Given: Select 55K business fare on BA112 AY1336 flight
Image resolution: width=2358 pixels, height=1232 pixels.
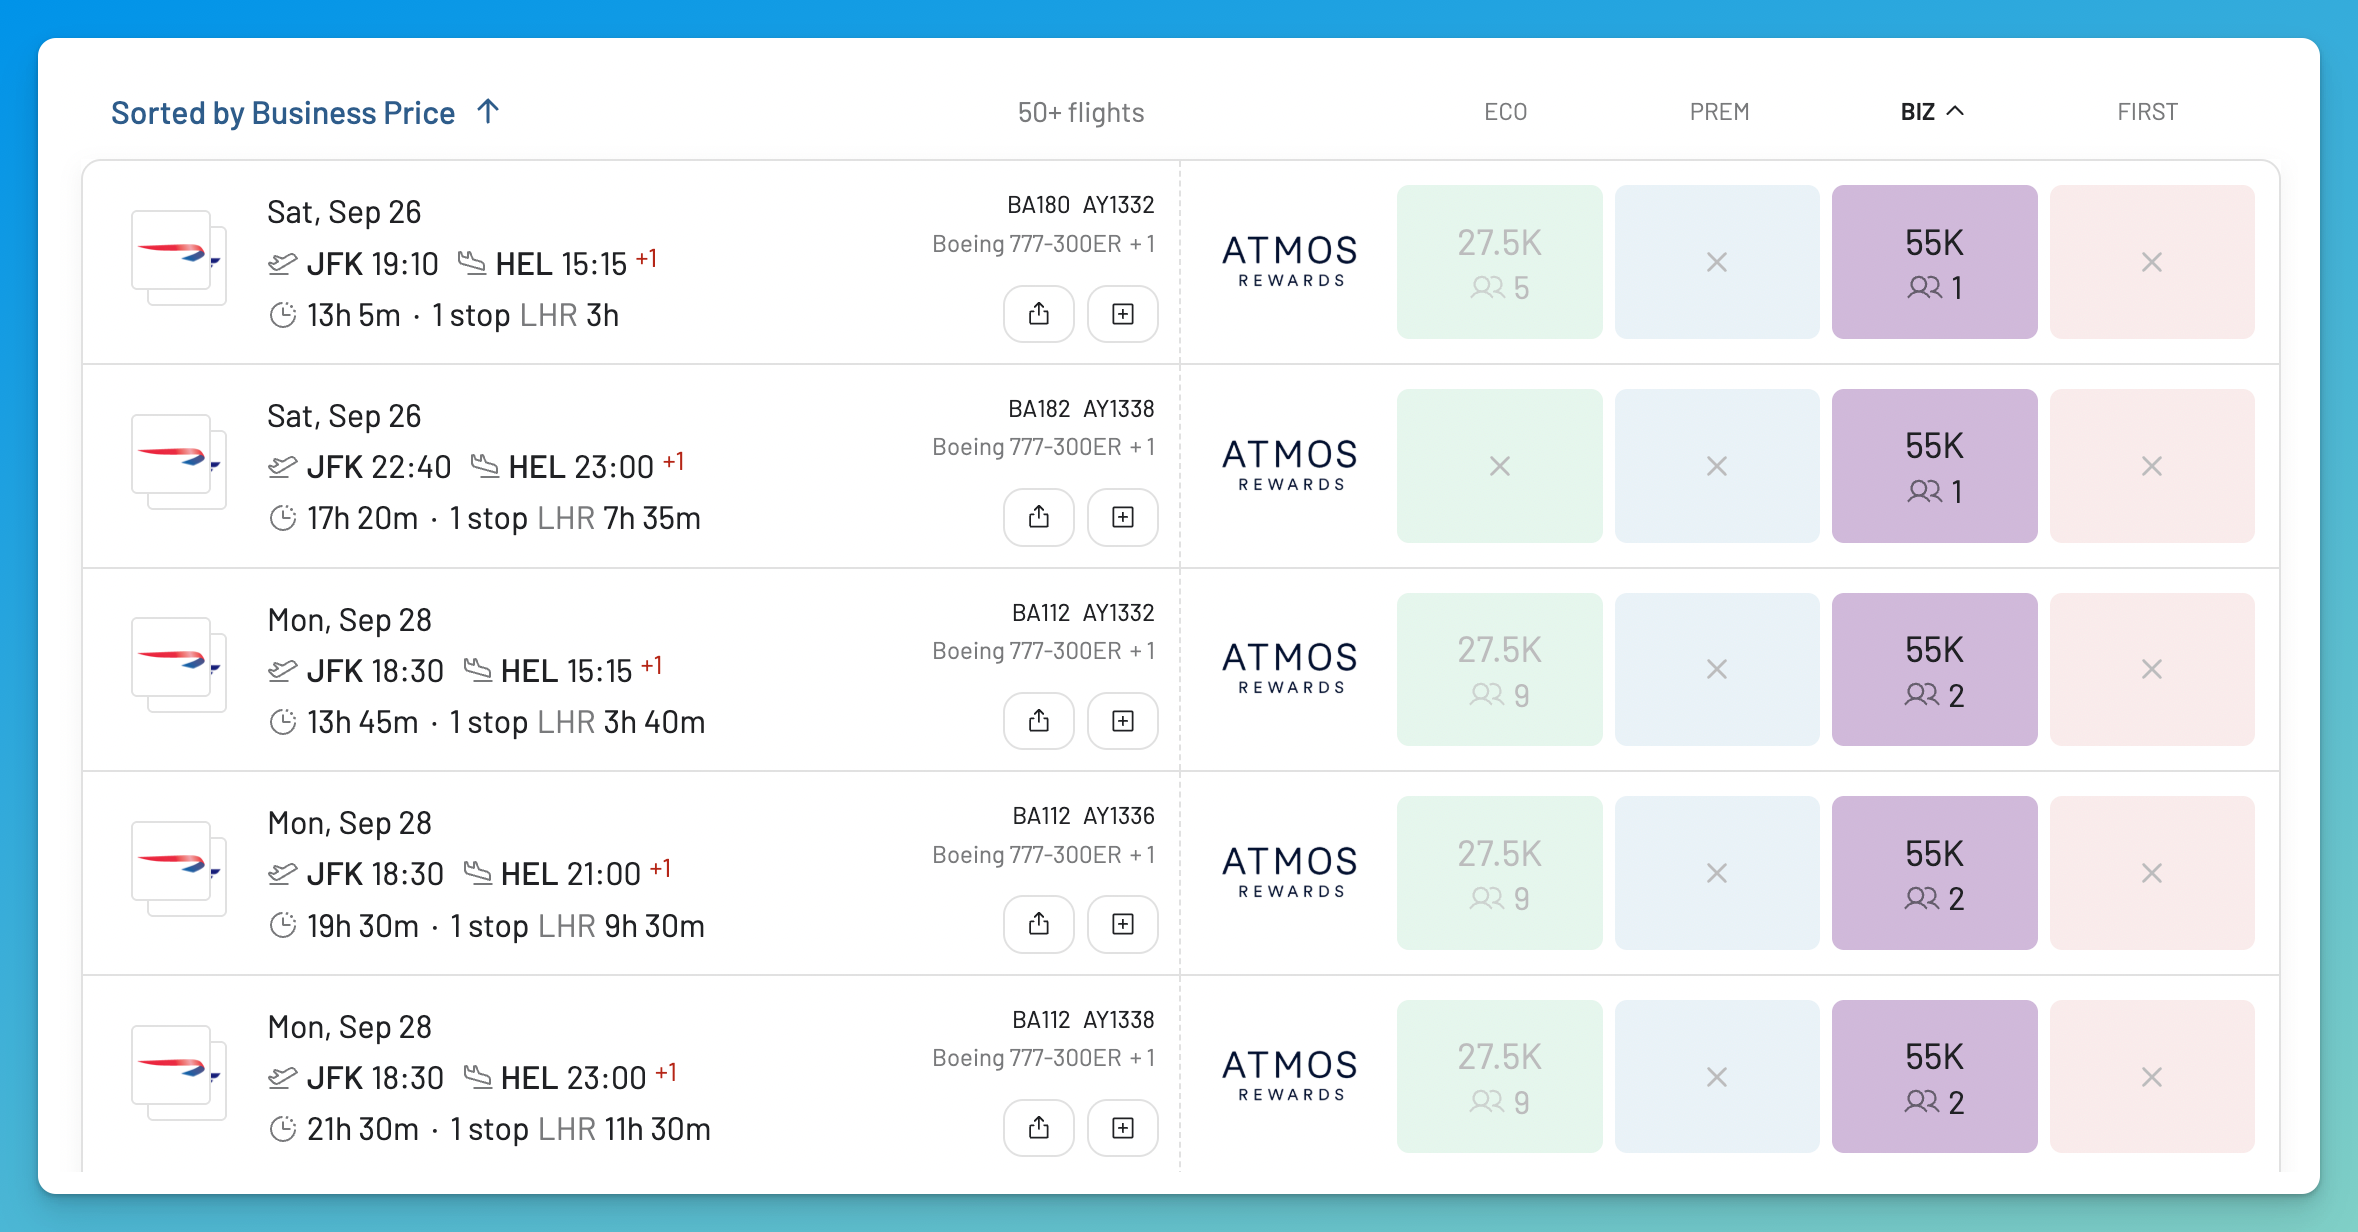Looking at the screenshot, I should (x=1934, y=873).
